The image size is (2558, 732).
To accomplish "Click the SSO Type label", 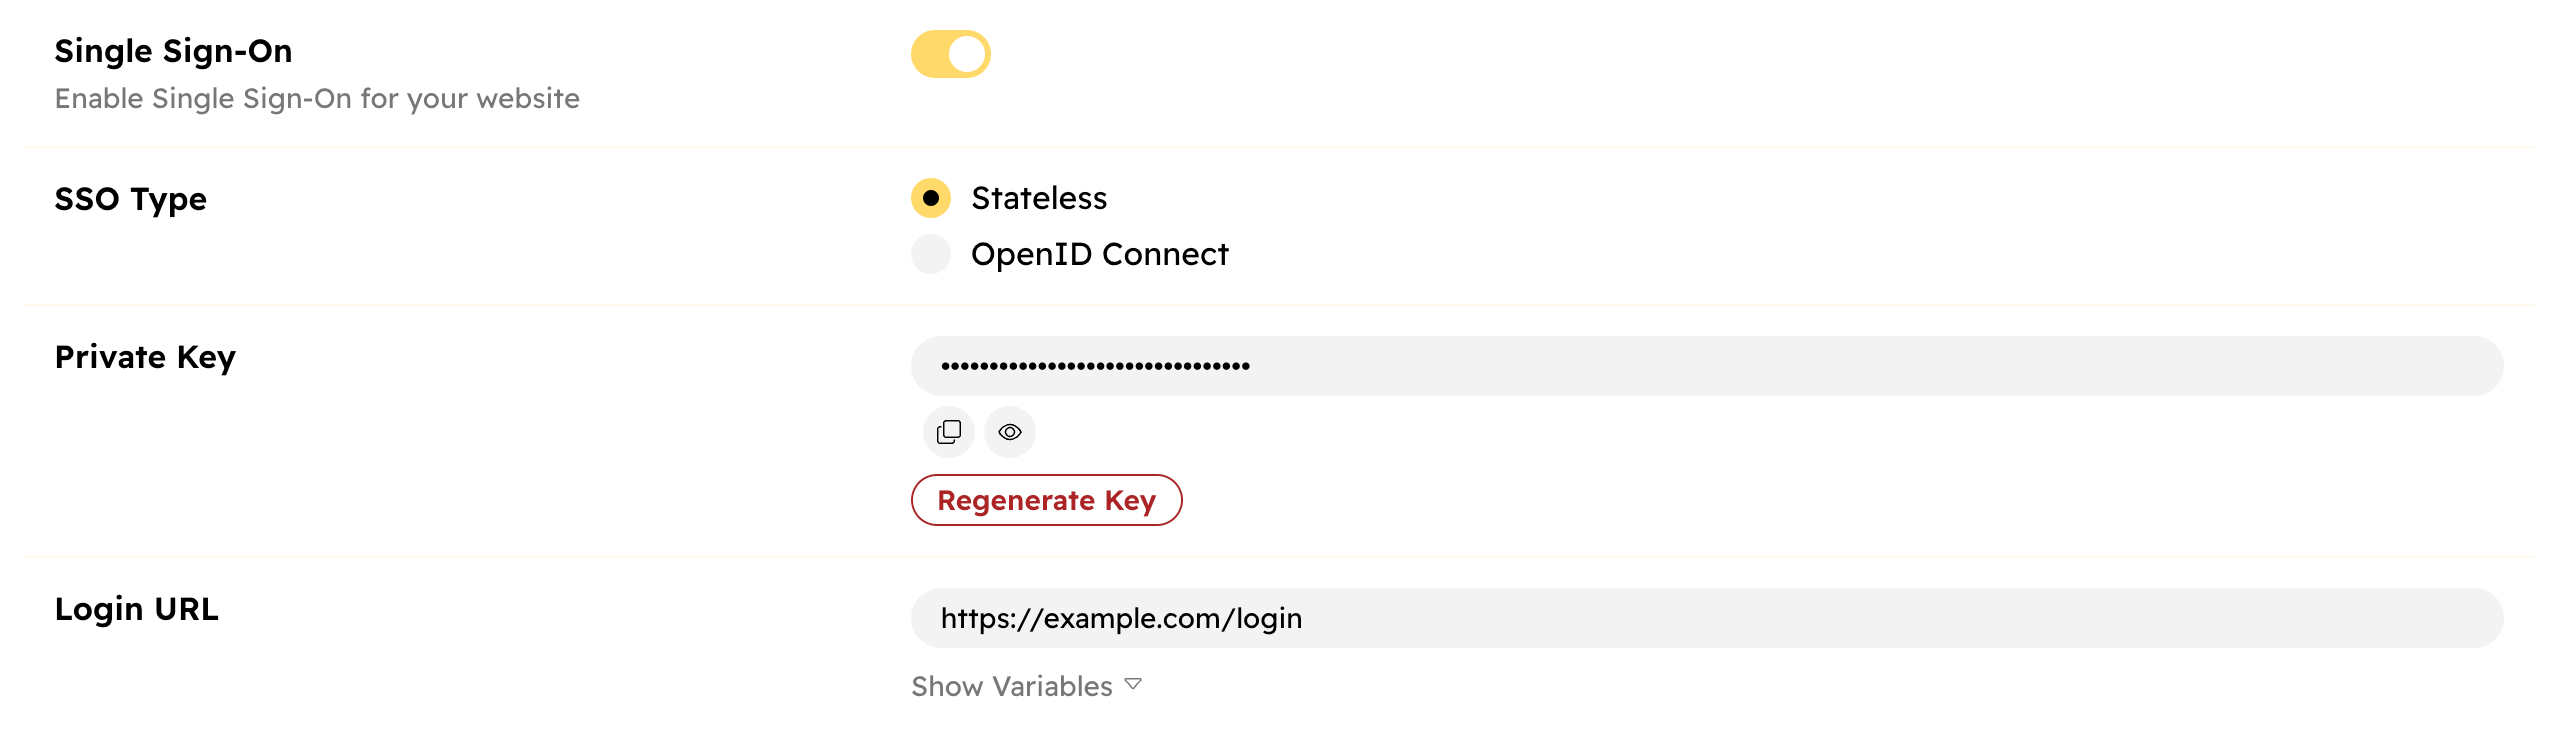I will [131, 199].
